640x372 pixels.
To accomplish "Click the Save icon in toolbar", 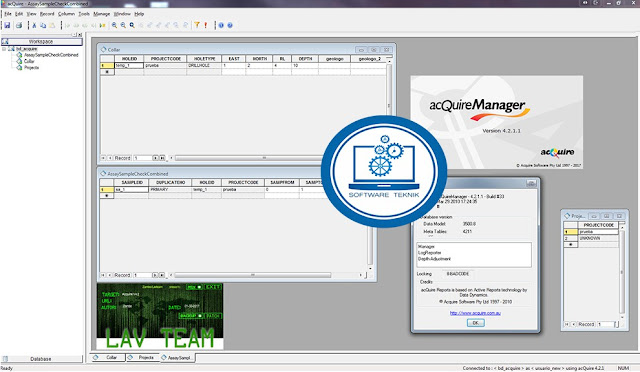I will [7, 25].
